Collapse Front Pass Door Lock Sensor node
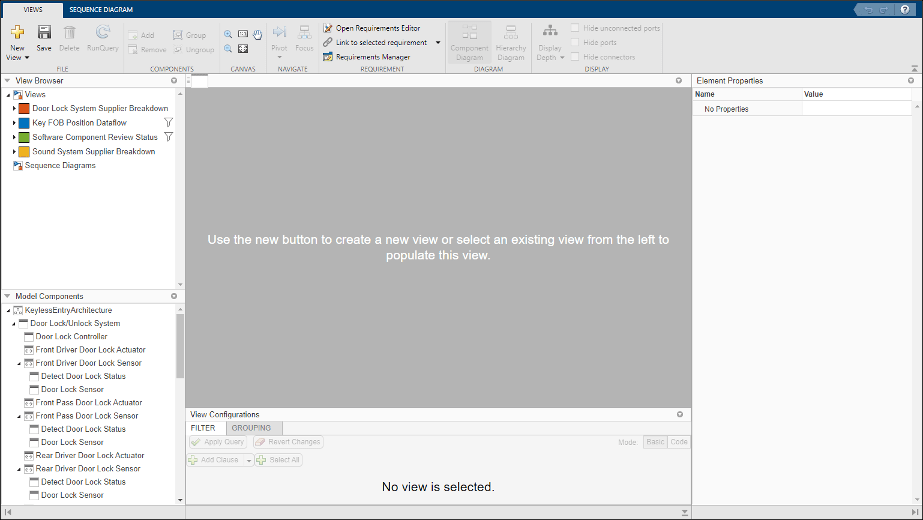 point(19,416)
